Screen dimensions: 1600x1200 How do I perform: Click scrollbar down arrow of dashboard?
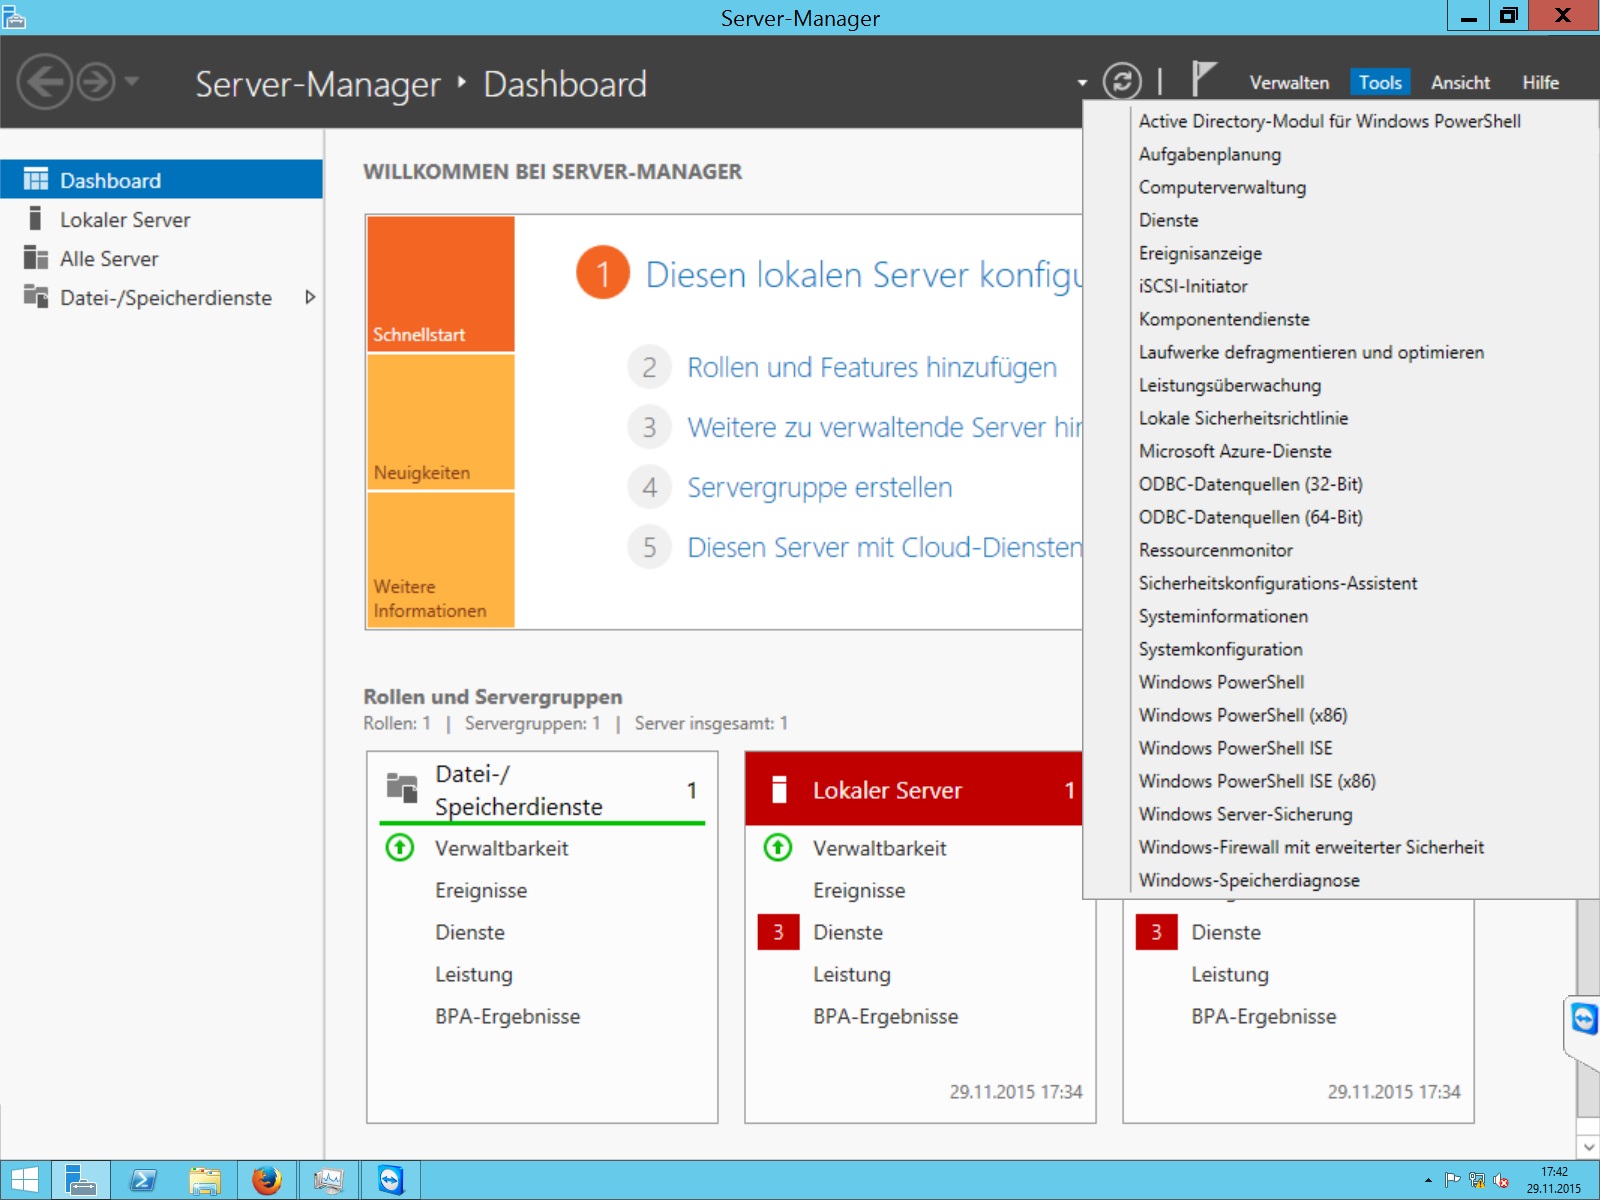click(1588, 1147)
